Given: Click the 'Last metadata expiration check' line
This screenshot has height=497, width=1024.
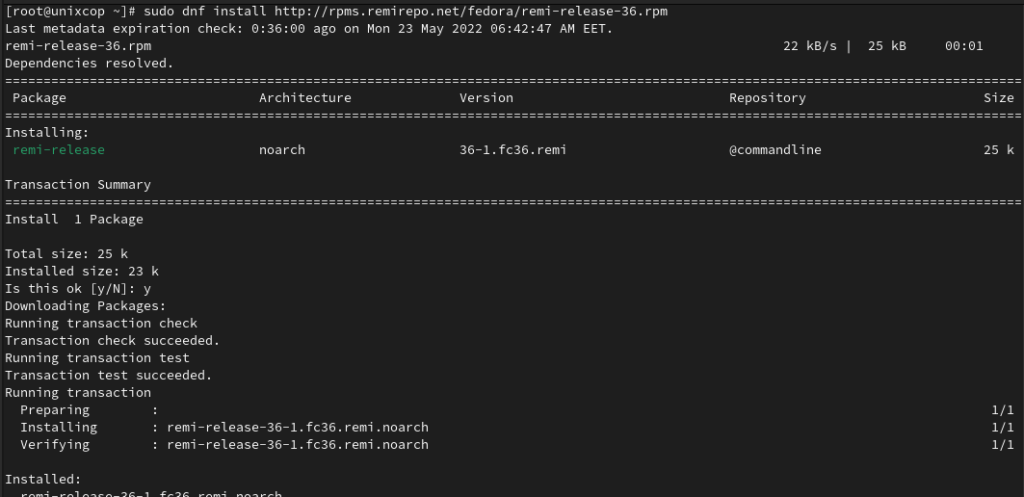Looking at the screenshot, I should (309, 29).
